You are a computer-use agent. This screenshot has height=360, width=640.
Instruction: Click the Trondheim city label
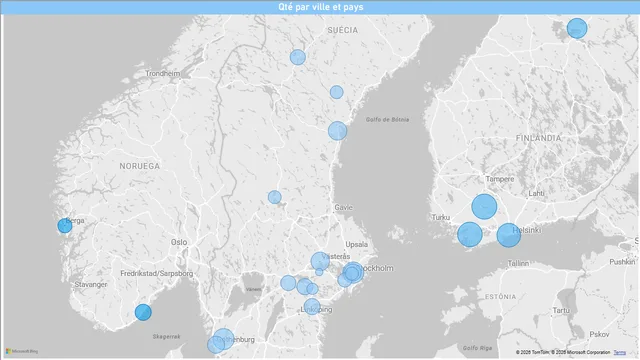[162, 73]
